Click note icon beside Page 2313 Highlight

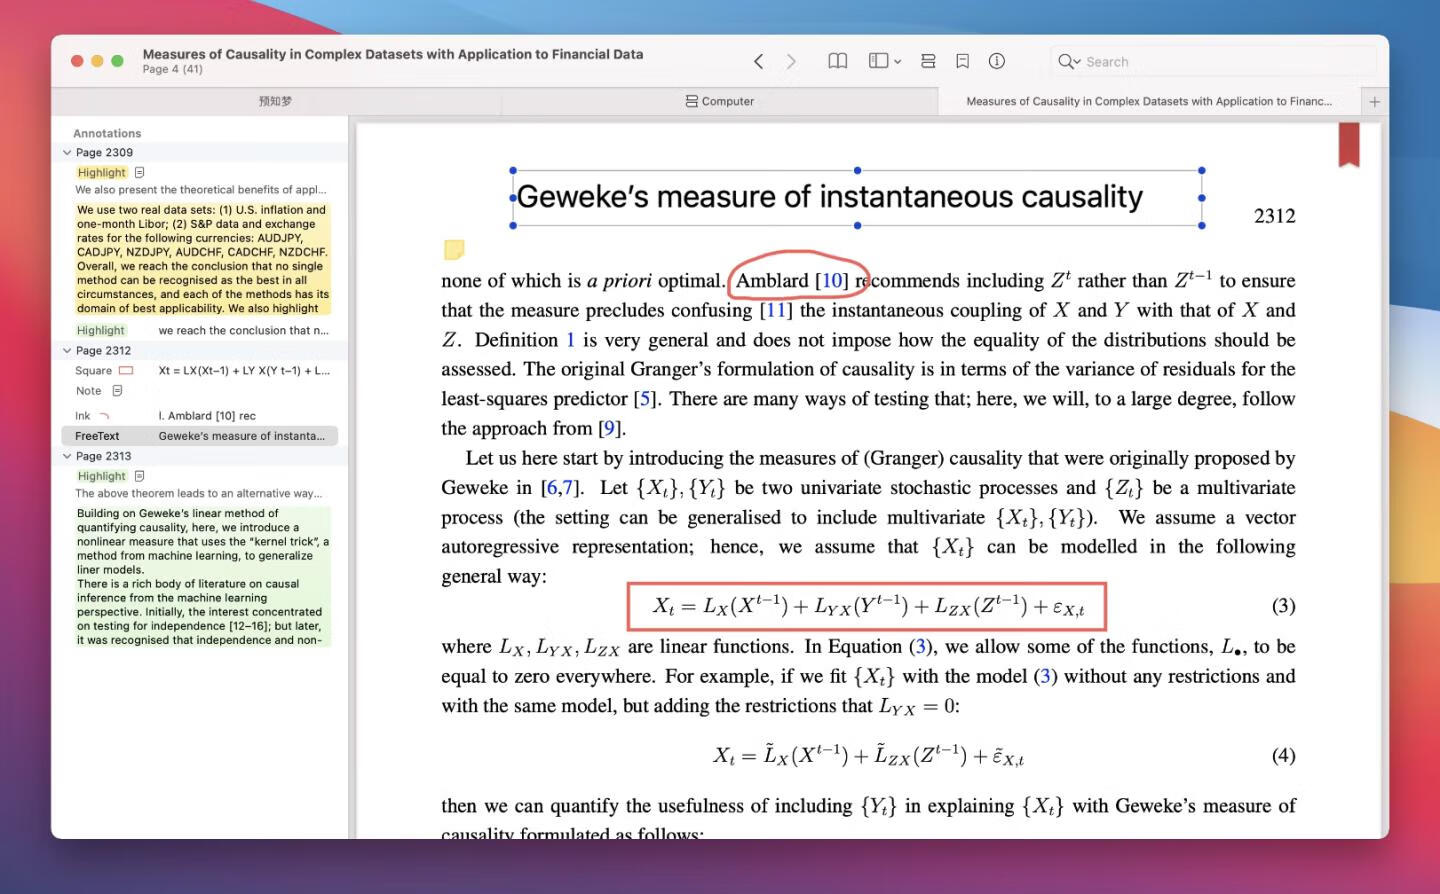coord(139,476)
